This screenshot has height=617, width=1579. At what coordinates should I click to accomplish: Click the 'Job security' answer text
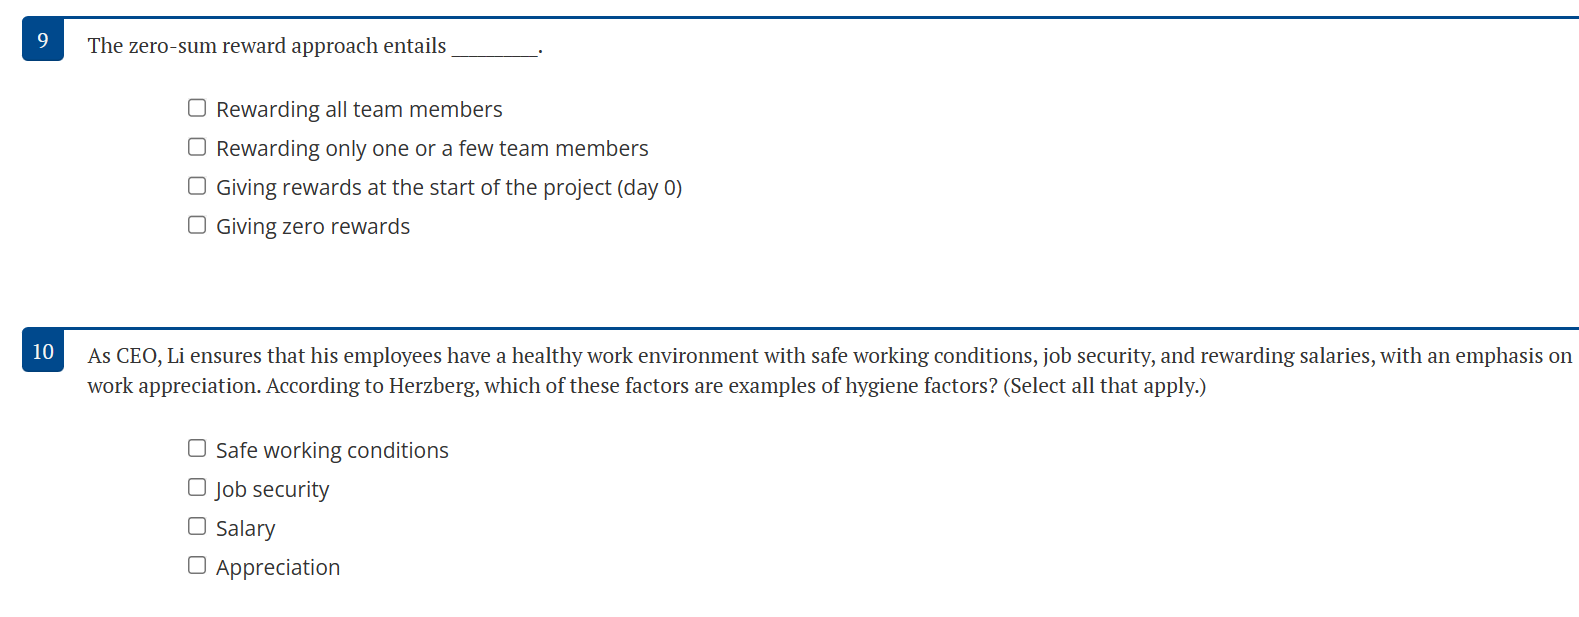(272, 489)
